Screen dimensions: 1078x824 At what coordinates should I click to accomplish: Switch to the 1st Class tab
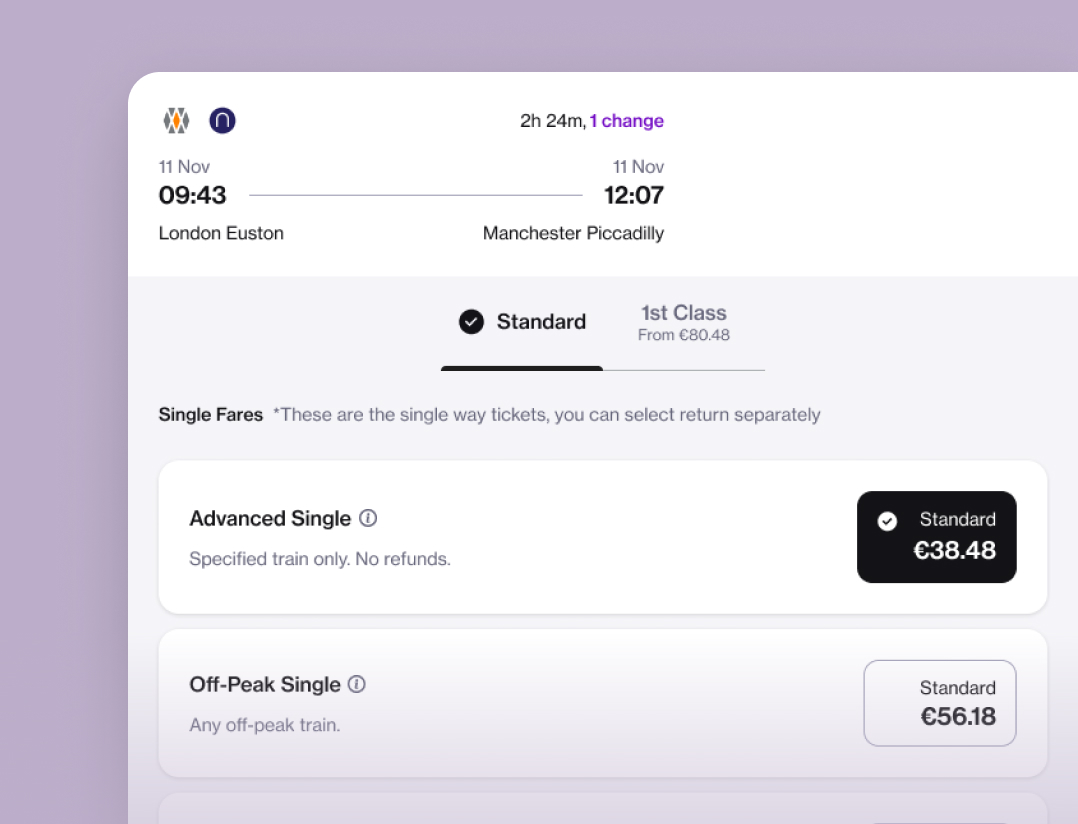[x=683, y=320]
